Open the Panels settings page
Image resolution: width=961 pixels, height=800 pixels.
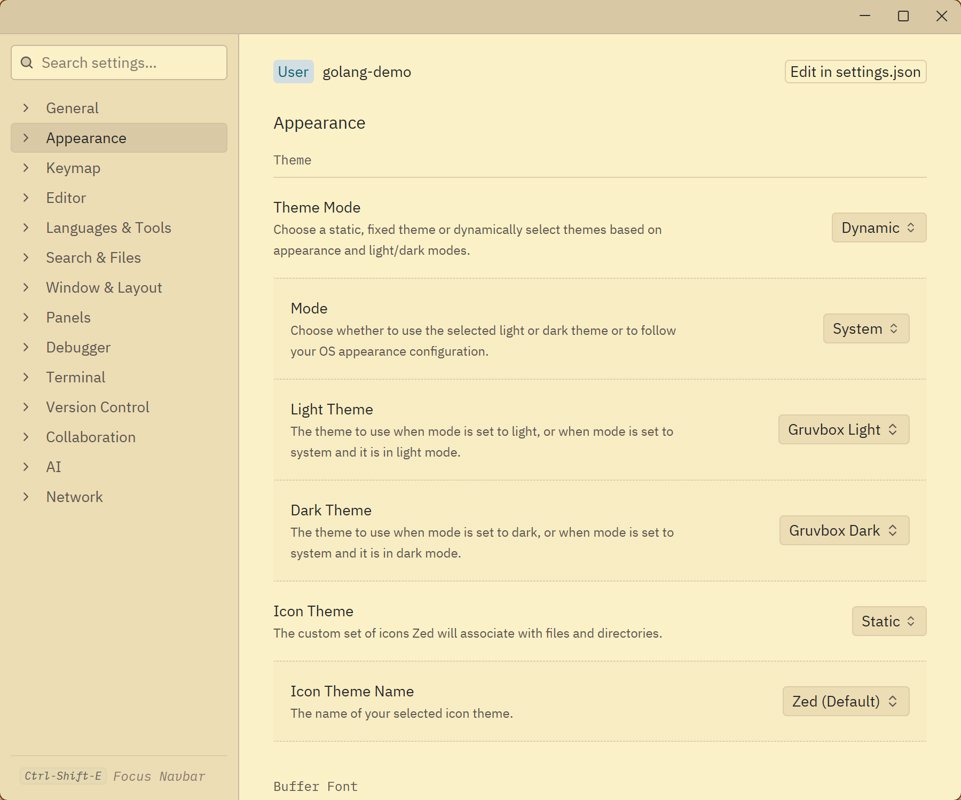(x=68, y=318)
